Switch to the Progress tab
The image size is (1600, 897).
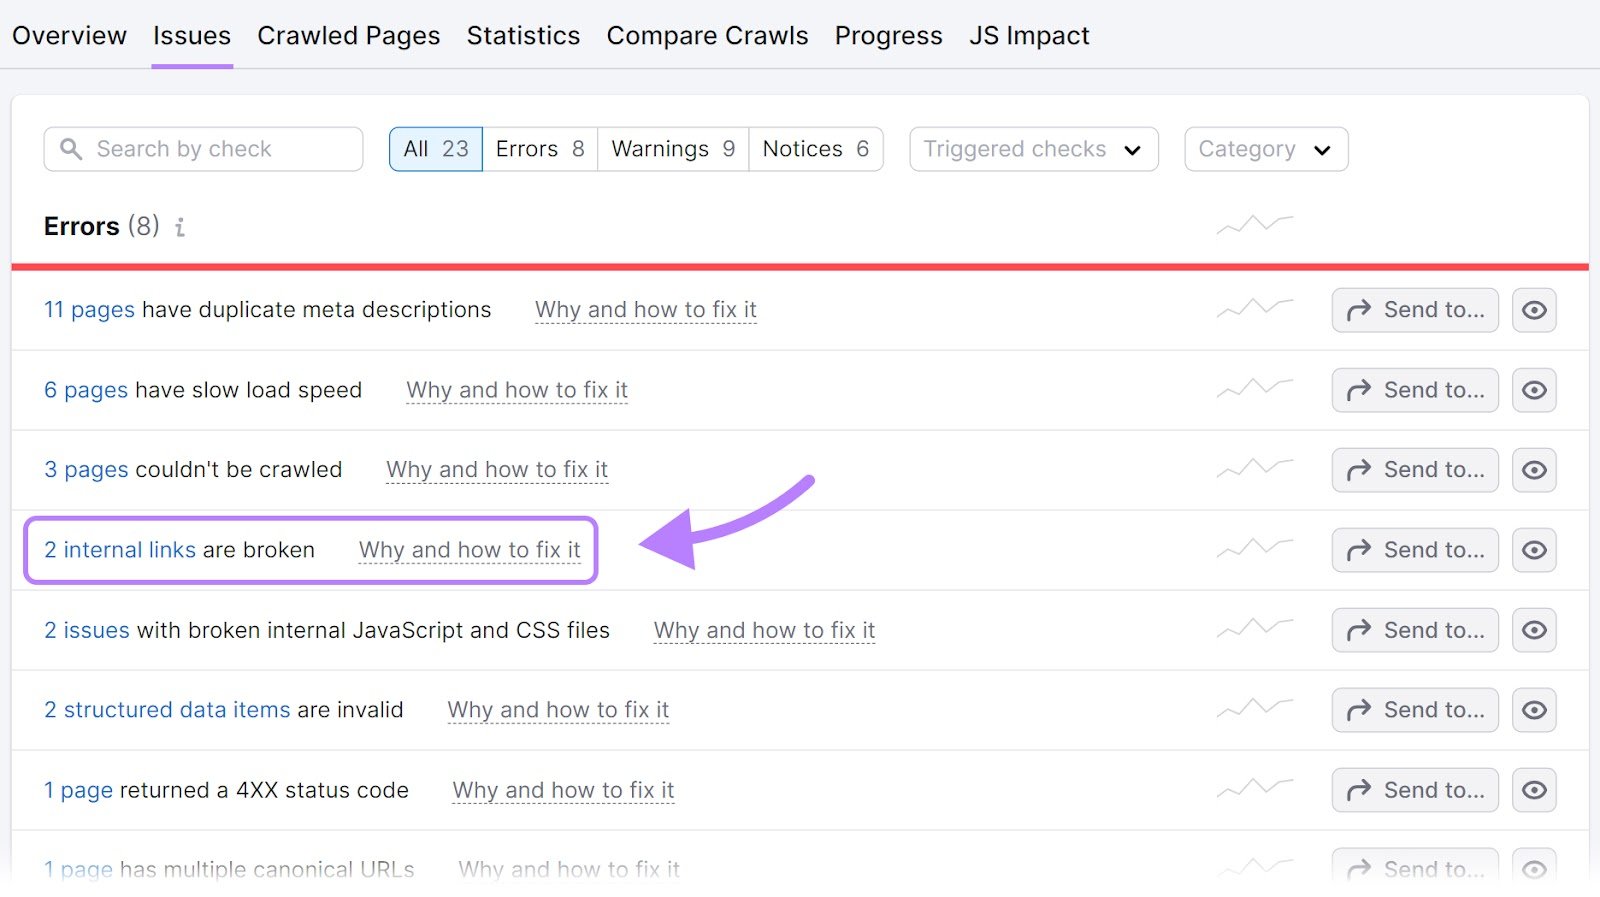pyautogui.click(x=888, y=36)
